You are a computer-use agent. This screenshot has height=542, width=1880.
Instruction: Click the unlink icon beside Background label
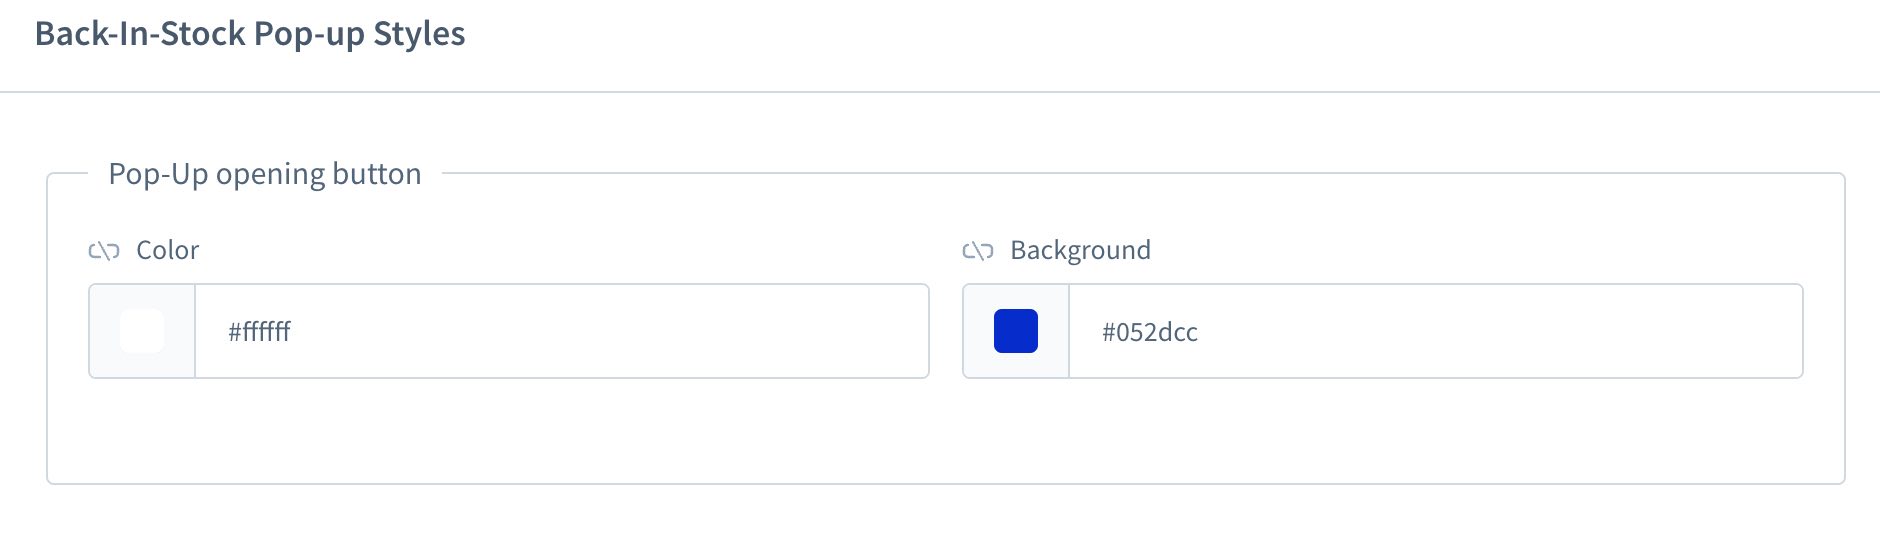pos(977,251)
